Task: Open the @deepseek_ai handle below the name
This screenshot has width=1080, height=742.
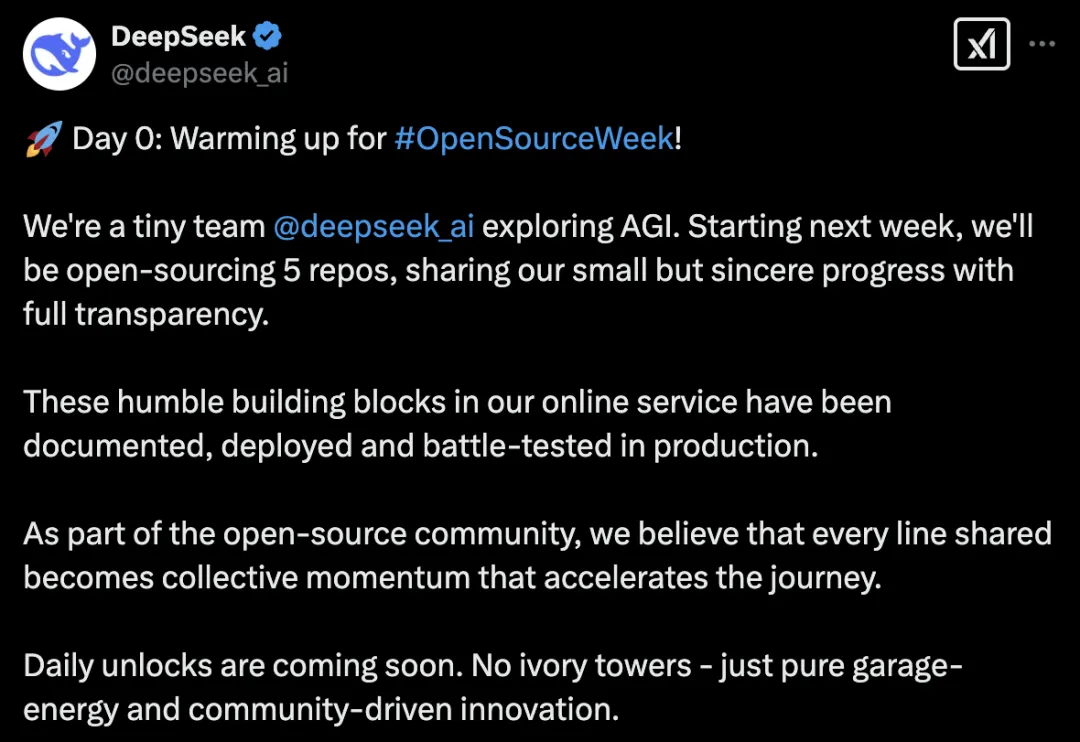Action: pos(200,73)
